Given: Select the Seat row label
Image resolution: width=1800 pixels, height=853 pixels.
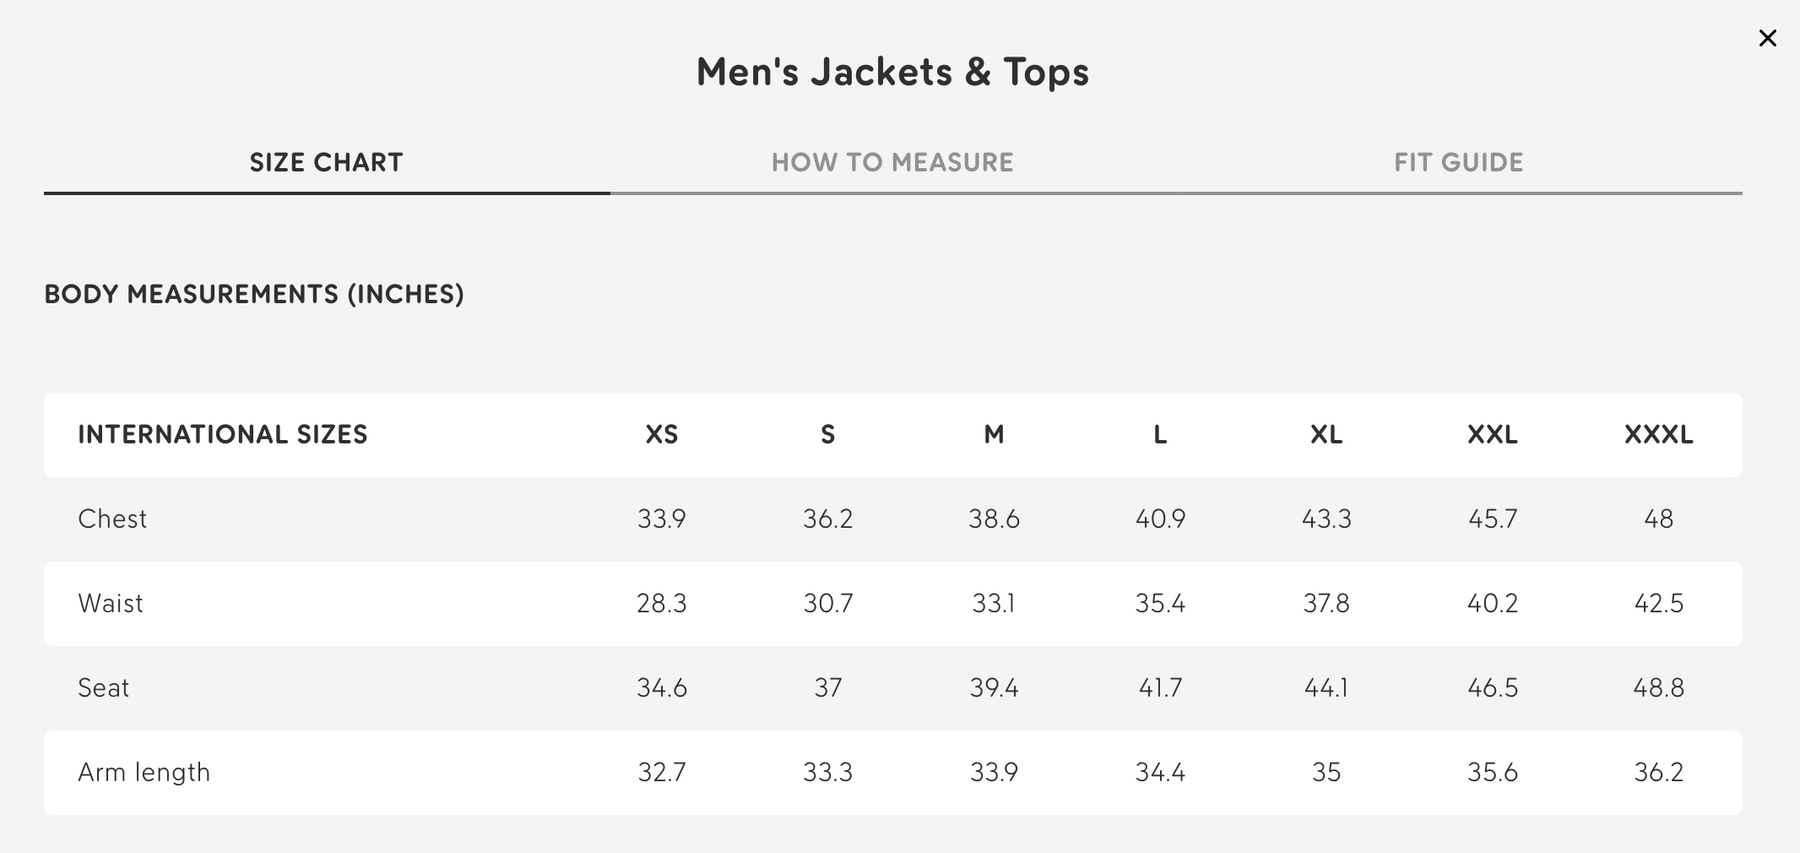Looking at the screenshot, I should coord(103,688).
